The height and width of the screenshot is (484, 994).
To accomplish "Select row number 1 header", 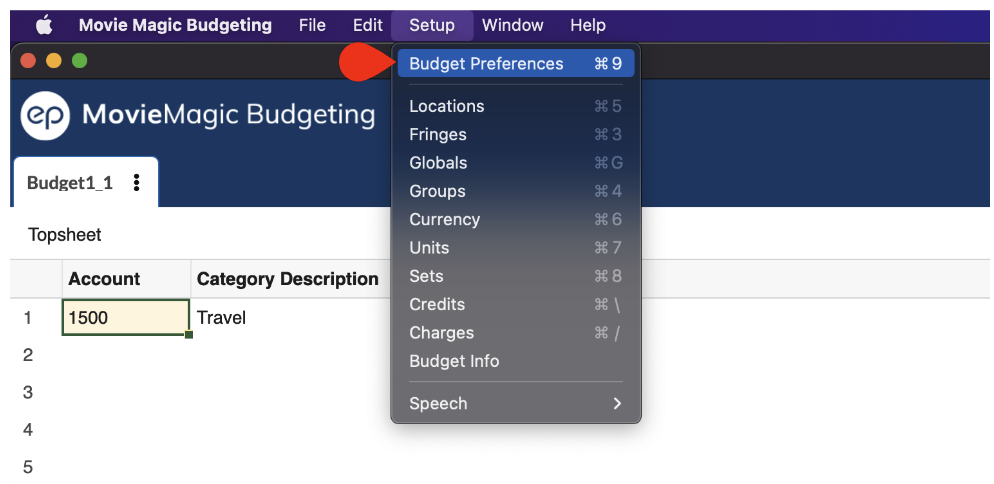I will coord(28,318).
